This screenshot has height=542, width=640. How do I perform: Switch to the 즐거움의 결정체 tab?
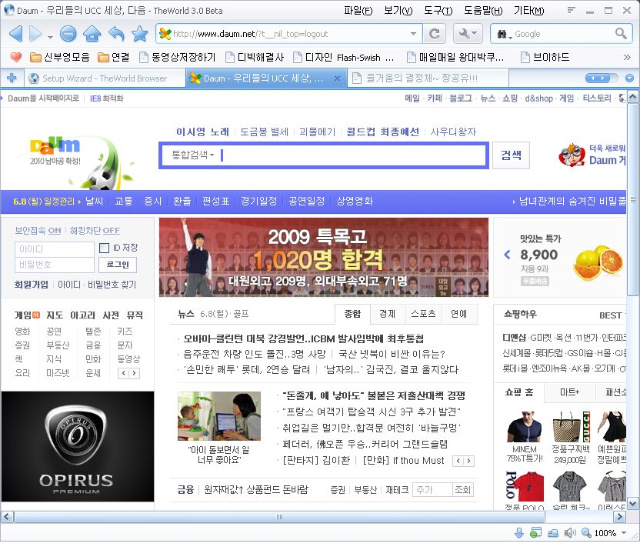(428, 78)
